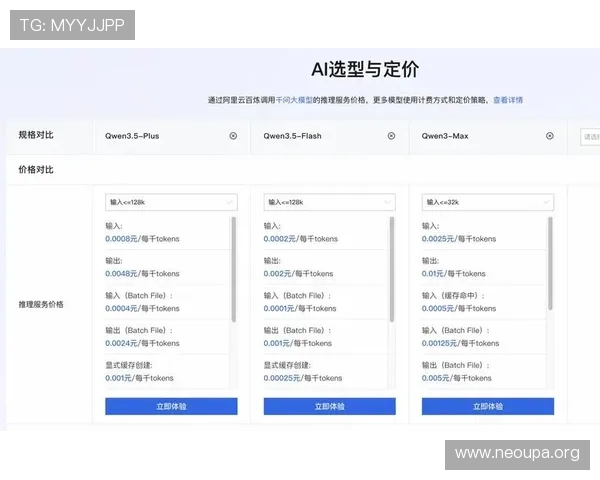The height and width of the screenshot is (480, 600).
Task: Click the Qwen3-Max price list scrollbar
Action: tap(550, 263)
